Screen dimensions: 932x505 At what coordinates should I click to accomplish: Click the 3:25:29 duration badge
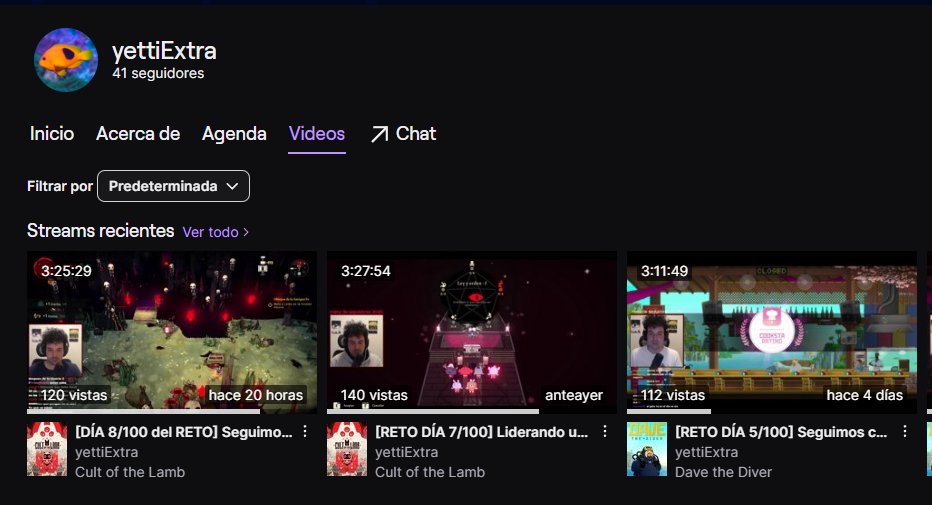(67, 271)
